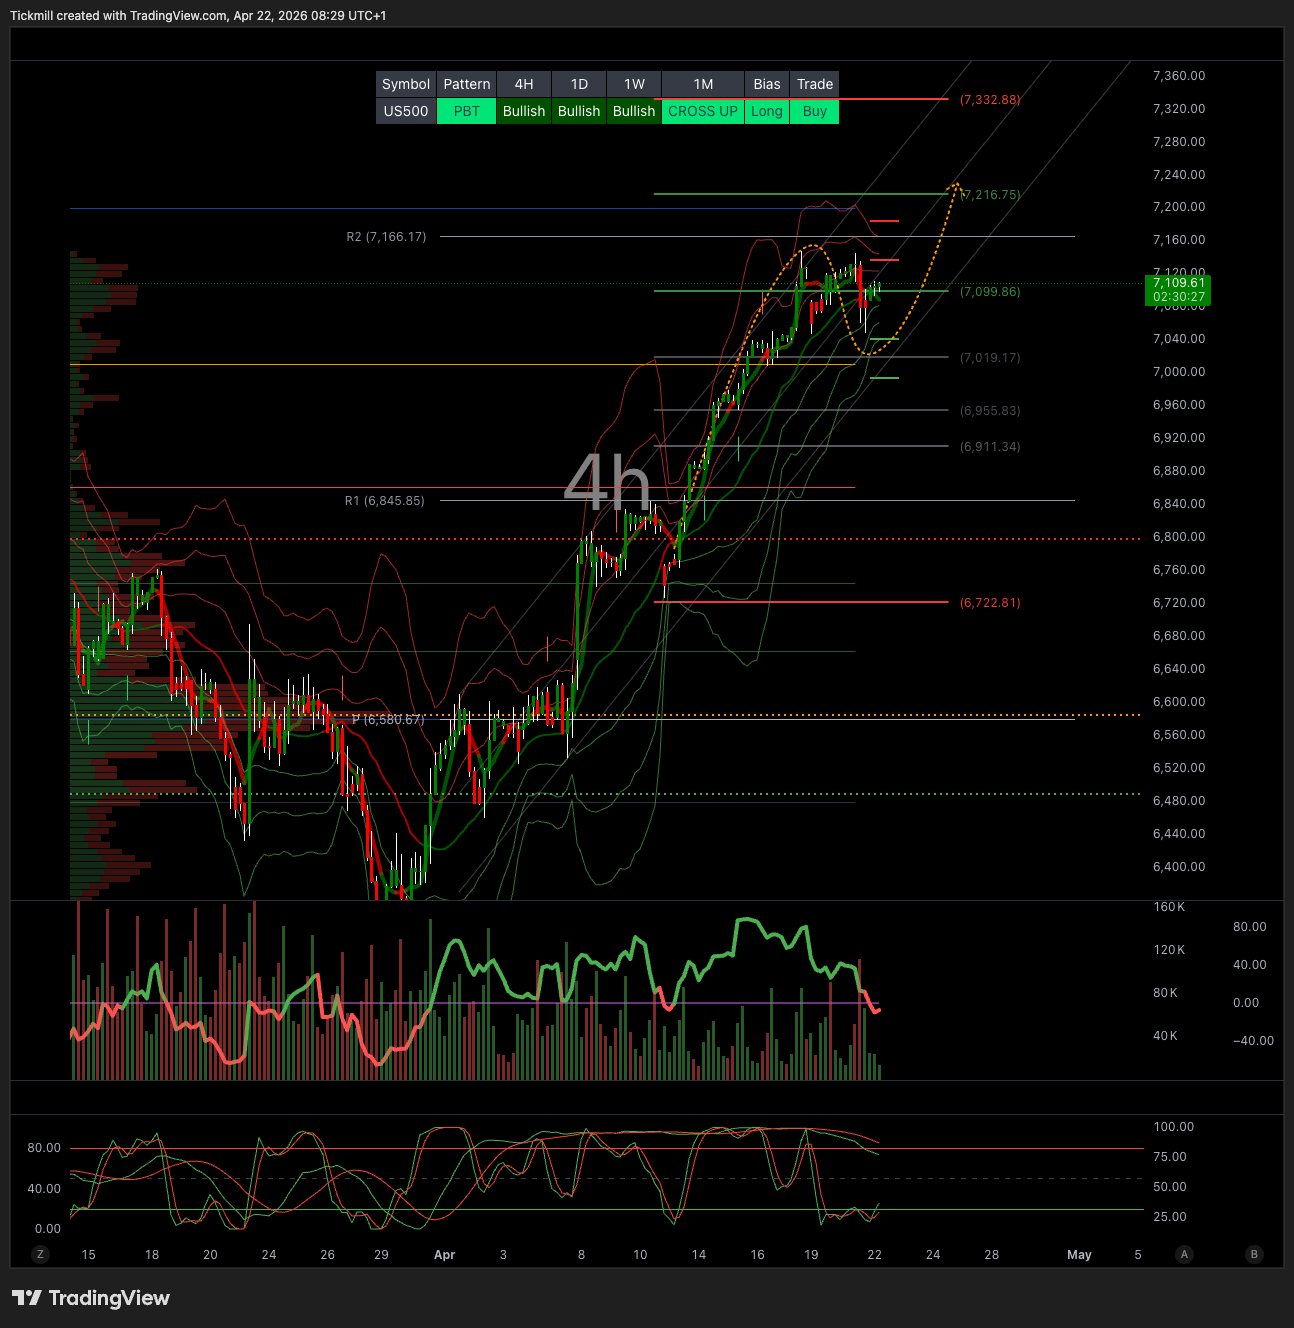This screenshot has height=1328, width=1294.
Task: Click the 1W column header
Action: (x=634, y=84)
